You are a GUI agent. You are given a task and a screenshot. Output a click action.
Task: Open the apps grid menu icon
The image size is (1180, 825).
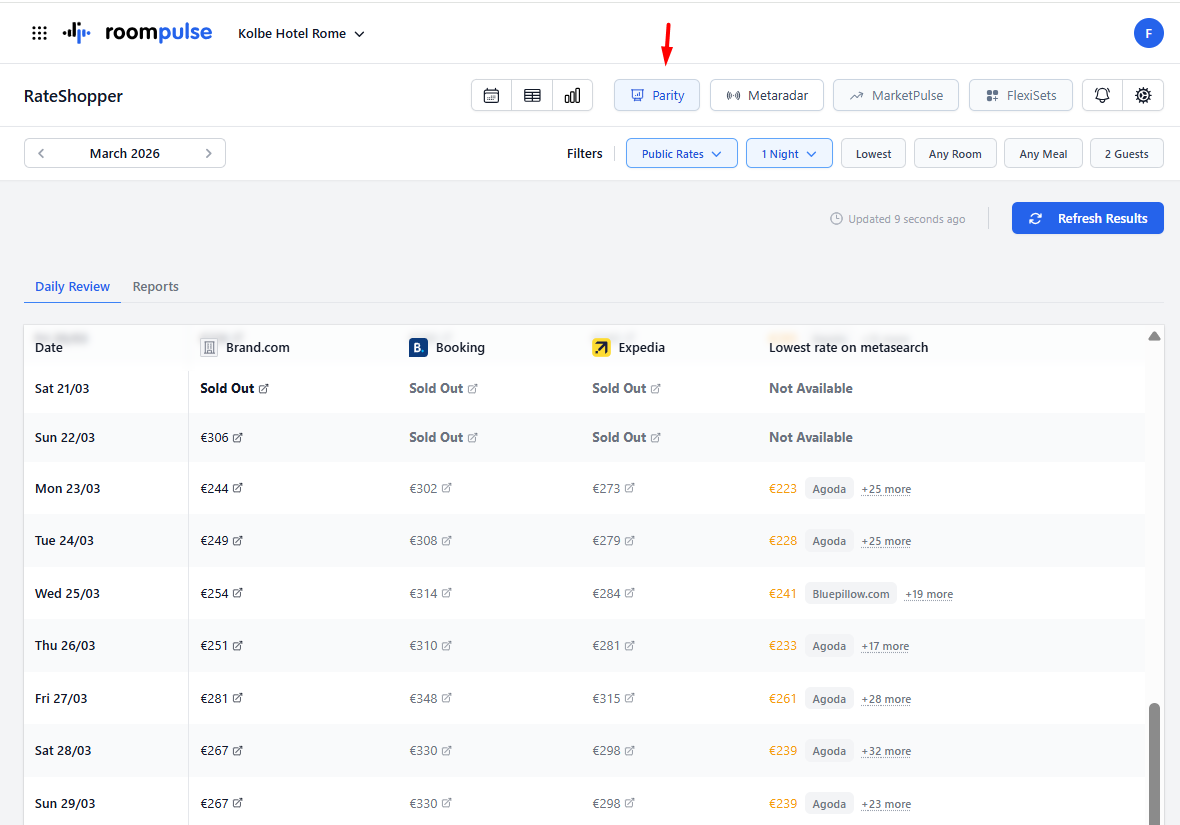pos(39,33)
